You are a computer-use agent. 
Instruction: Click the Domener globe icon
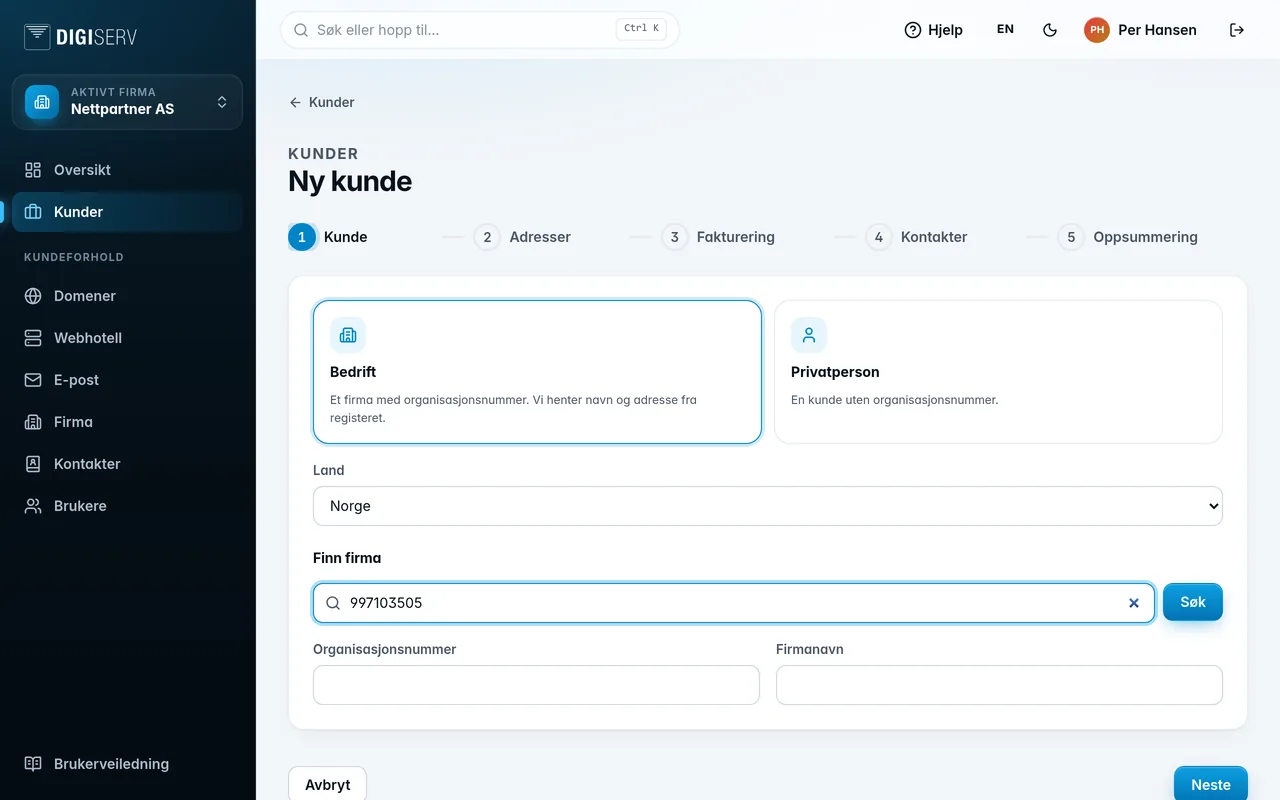click(33, 296)
